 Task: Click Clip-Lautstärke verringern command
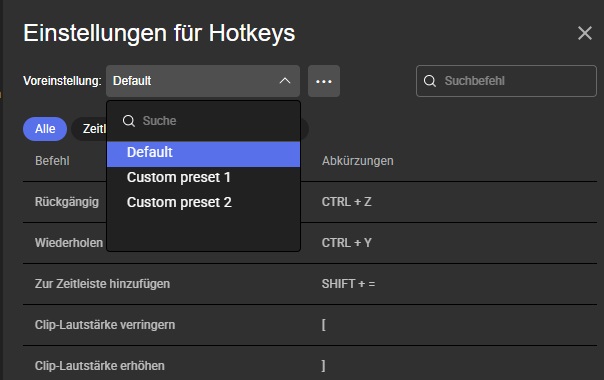tap(105, 325)
